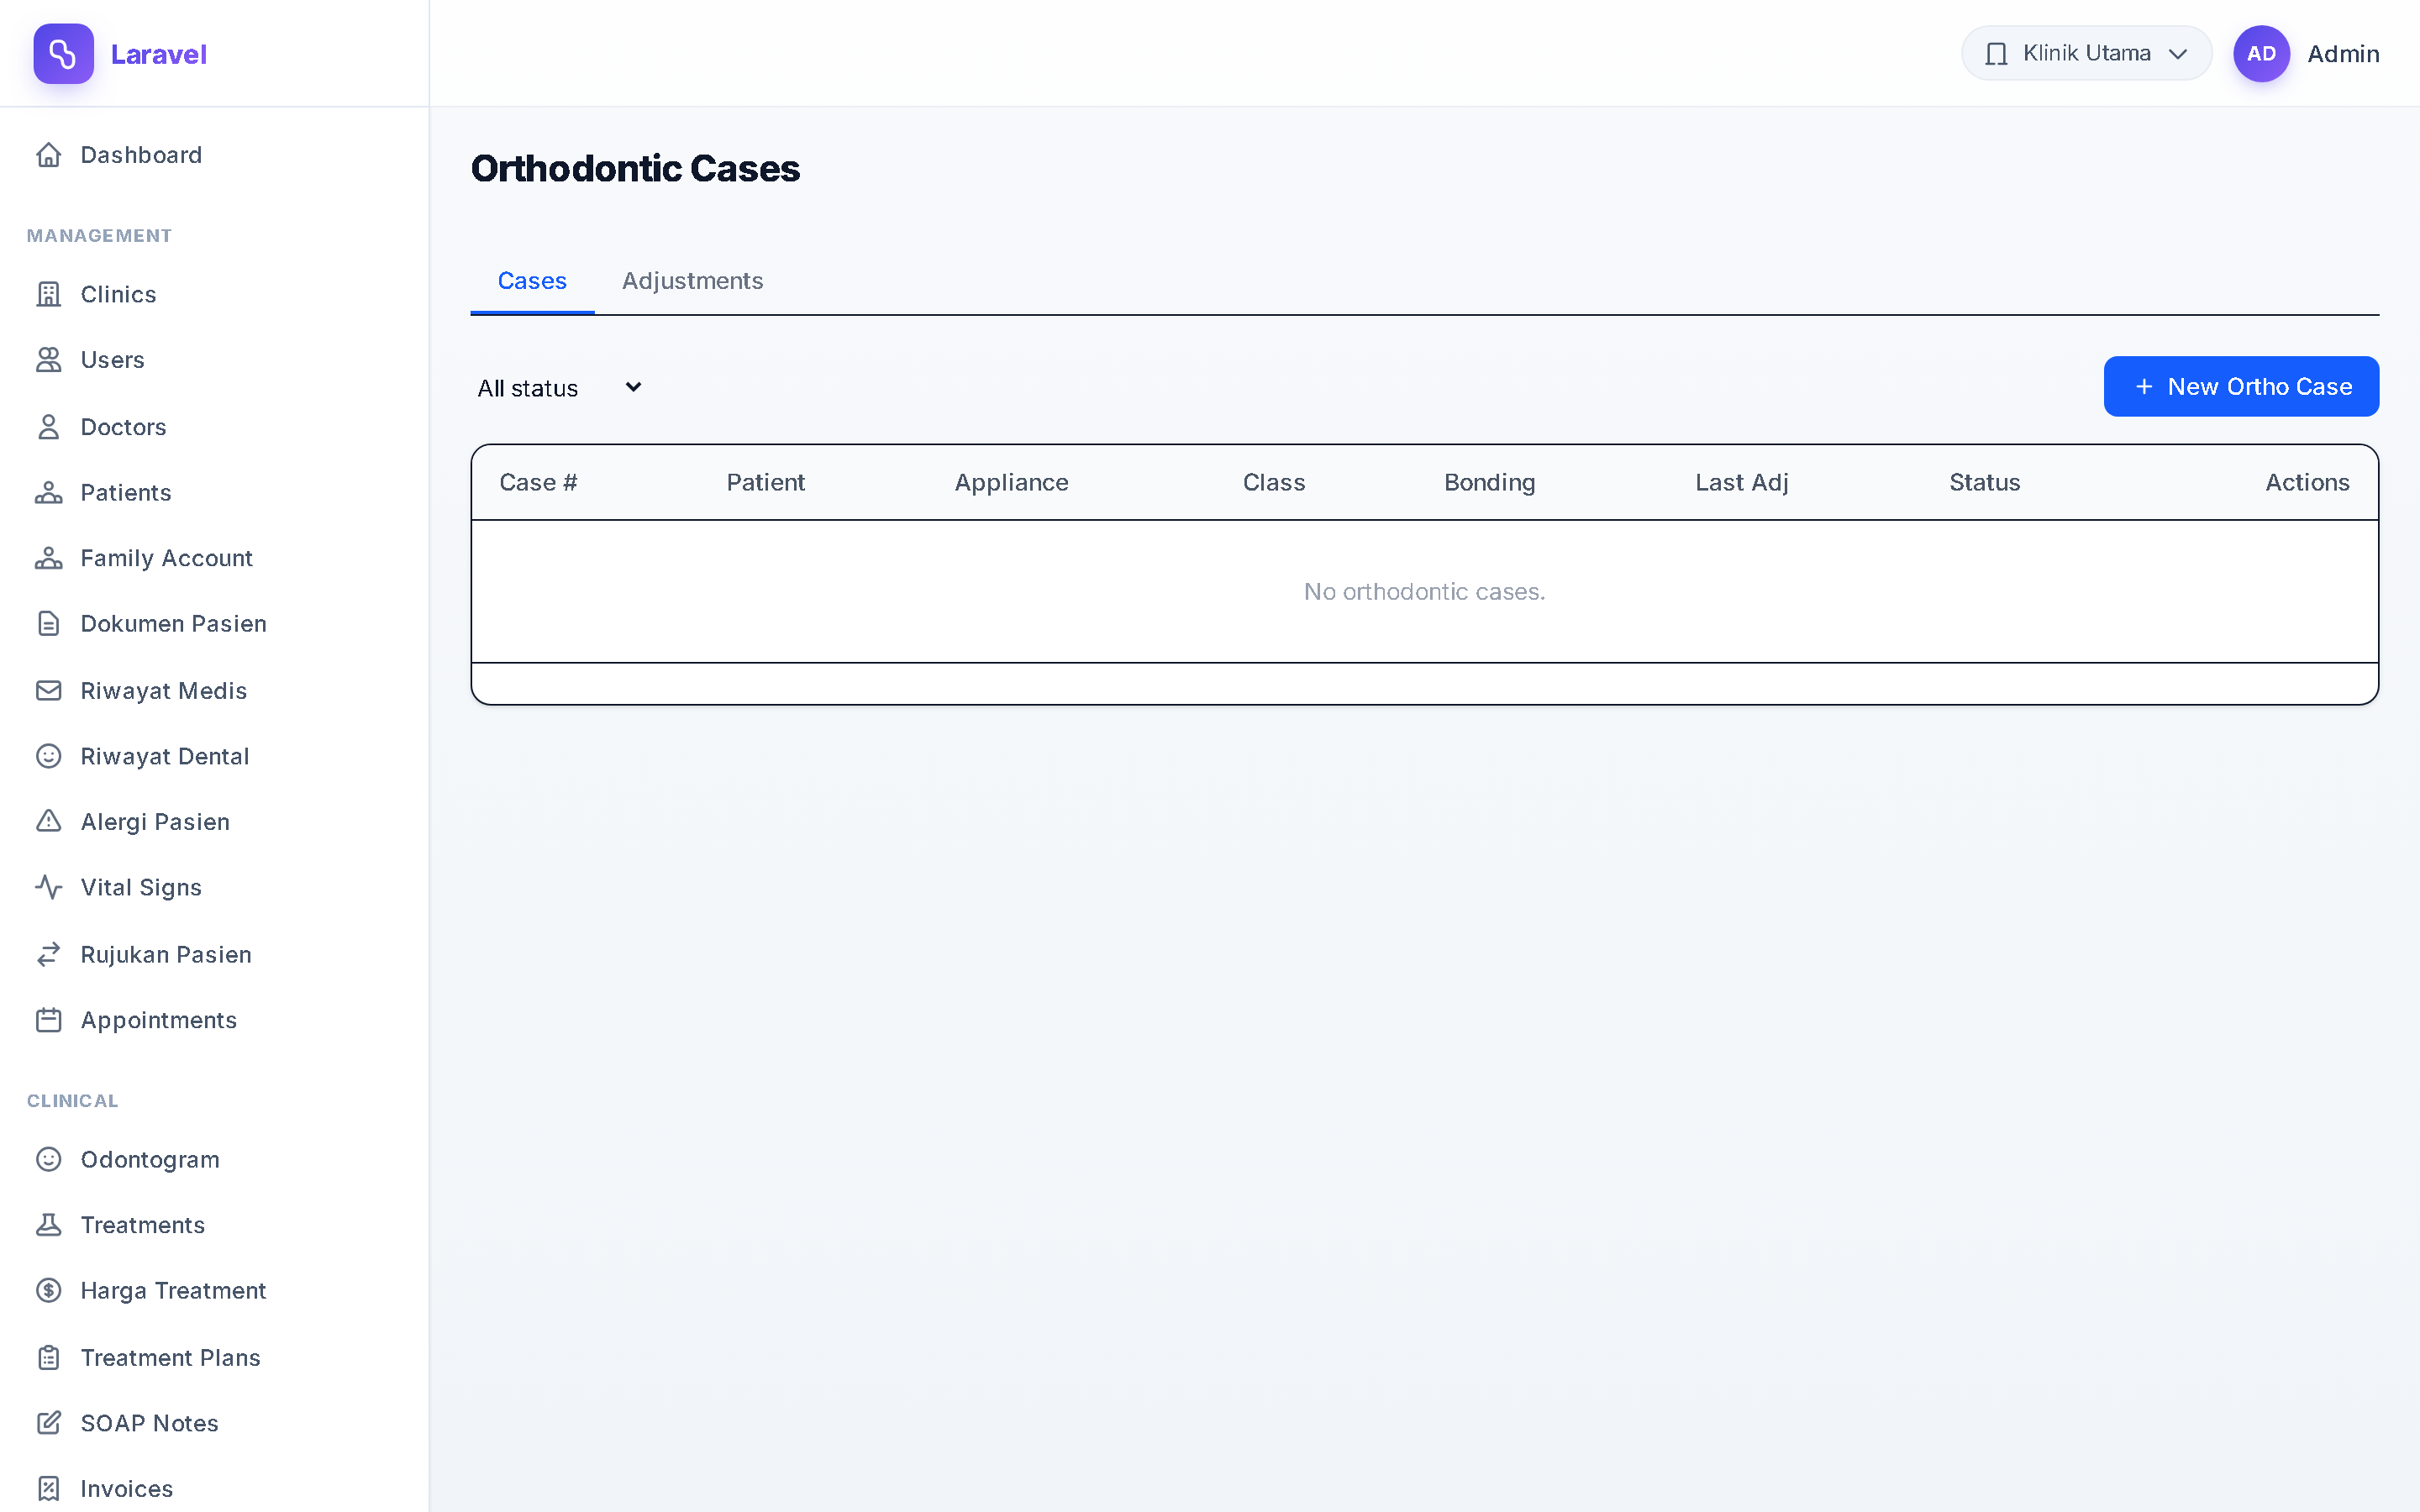Click the Riwayat Dental smiley icon
The height and width of the screenshot is (1512, 2420).
(x=49, y=756)
